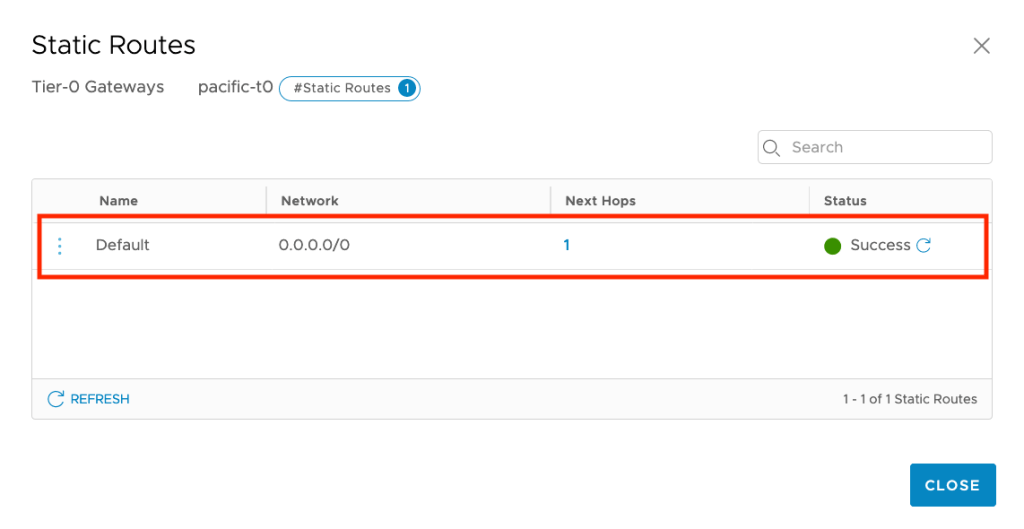Viewport: 1024px width, 529px height.
Task: Click the Next Hops column header
Action: click(600, 201)
